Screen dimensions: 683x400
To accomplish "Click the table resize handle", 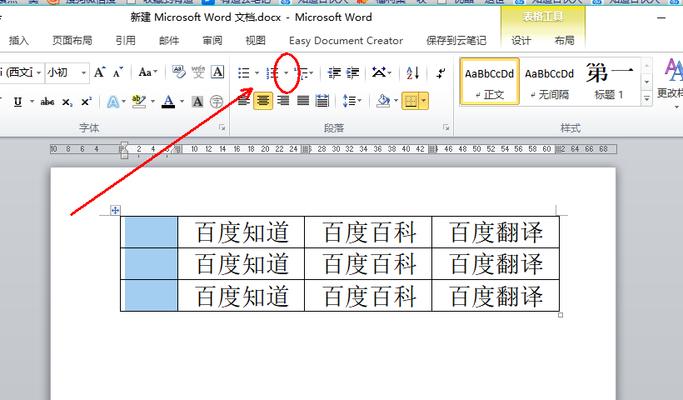I will tap(561, 315).
